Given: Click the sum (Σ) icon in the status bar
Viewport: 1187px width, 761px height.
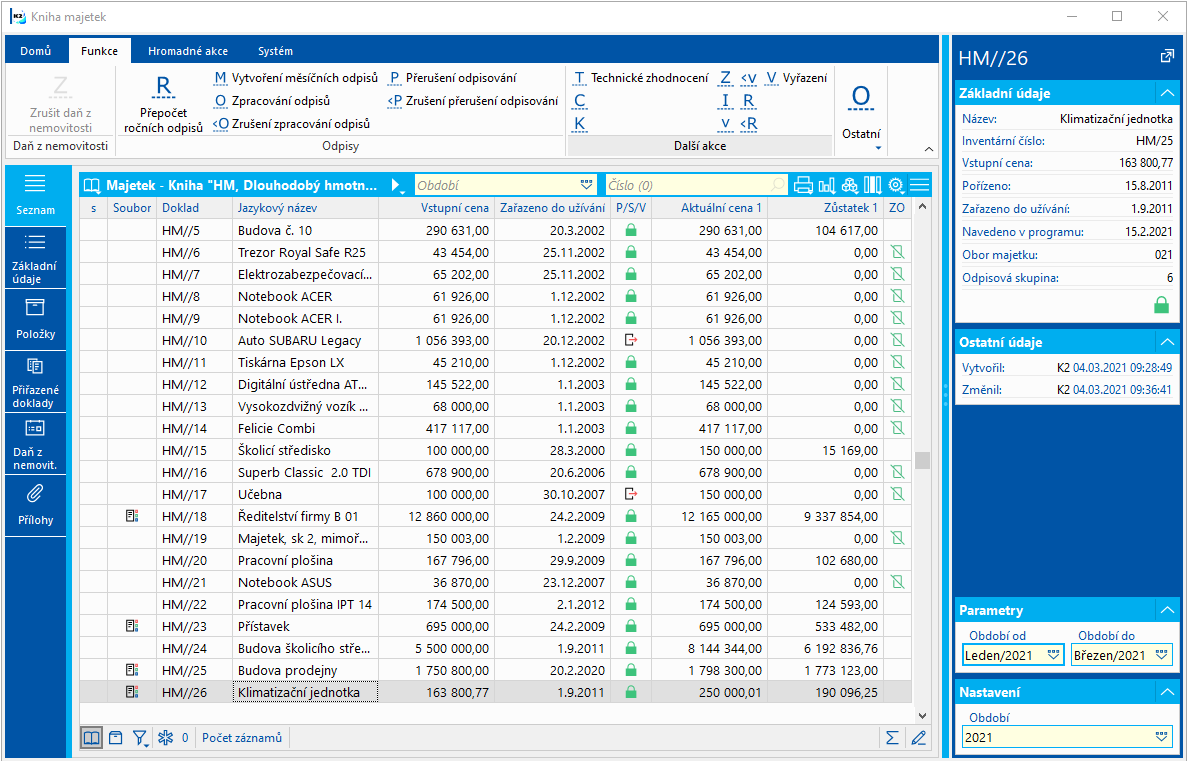Looking at the screenshot, I should click(891, 738).
